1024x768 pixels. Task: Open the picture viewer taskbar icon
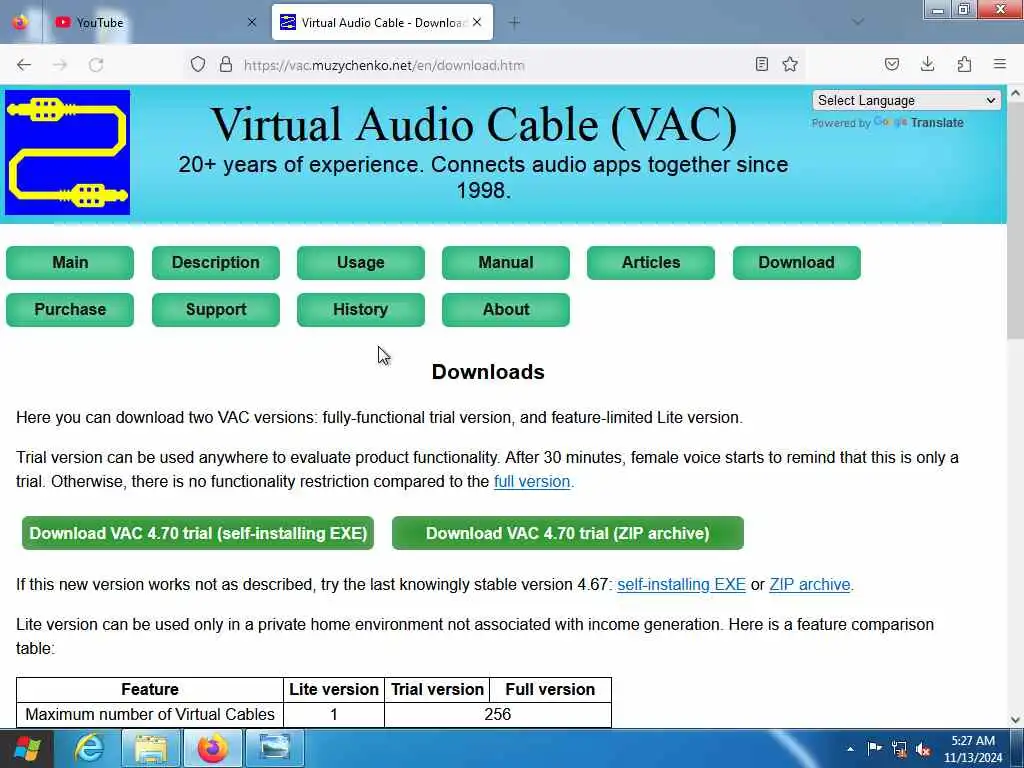(274, 748)
